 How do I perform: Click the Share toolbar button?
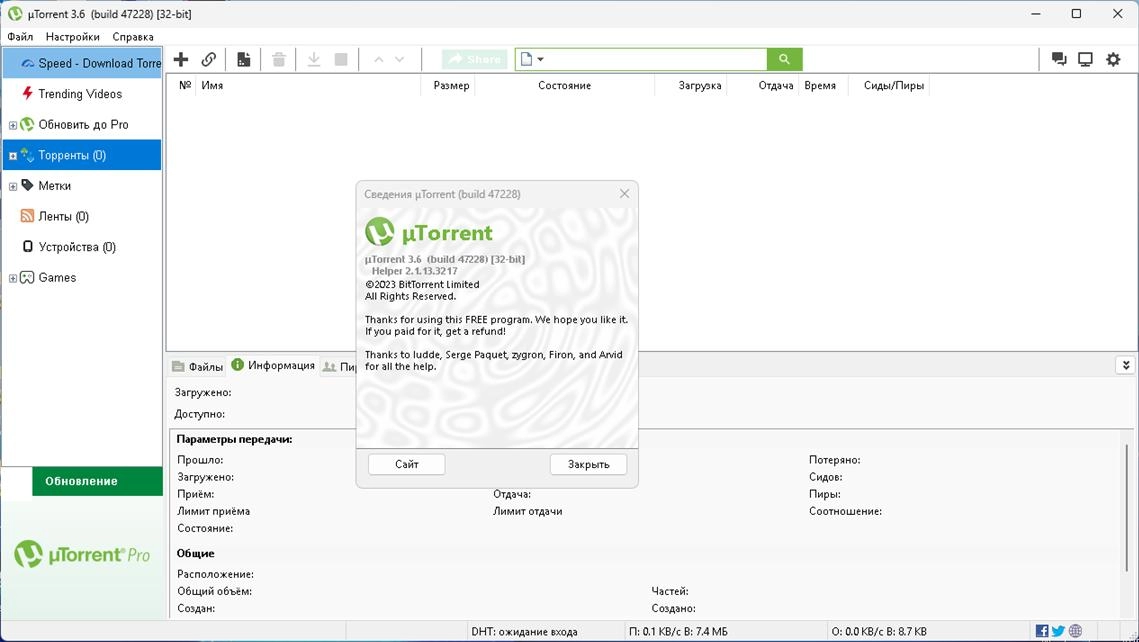click(x=475, y=60)
